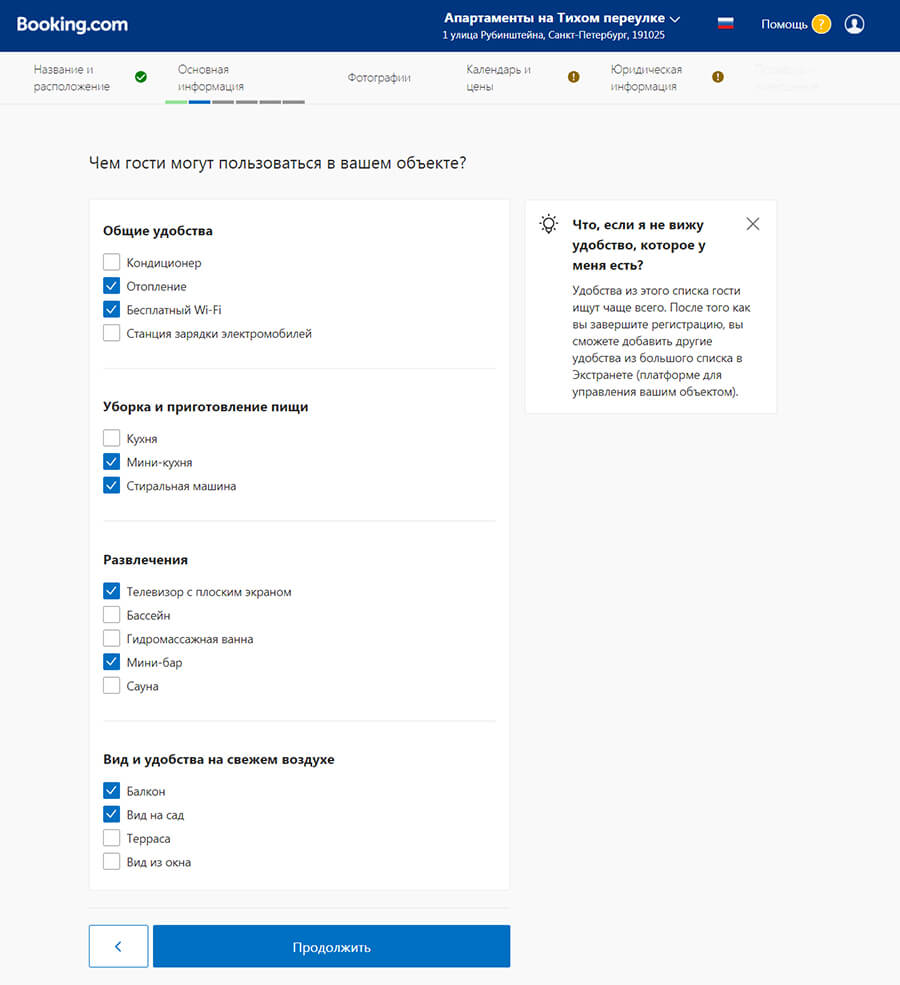
Task: Click warning icon next to Календарь и цены
Action: pyautogui.click(x=573, y=77)
